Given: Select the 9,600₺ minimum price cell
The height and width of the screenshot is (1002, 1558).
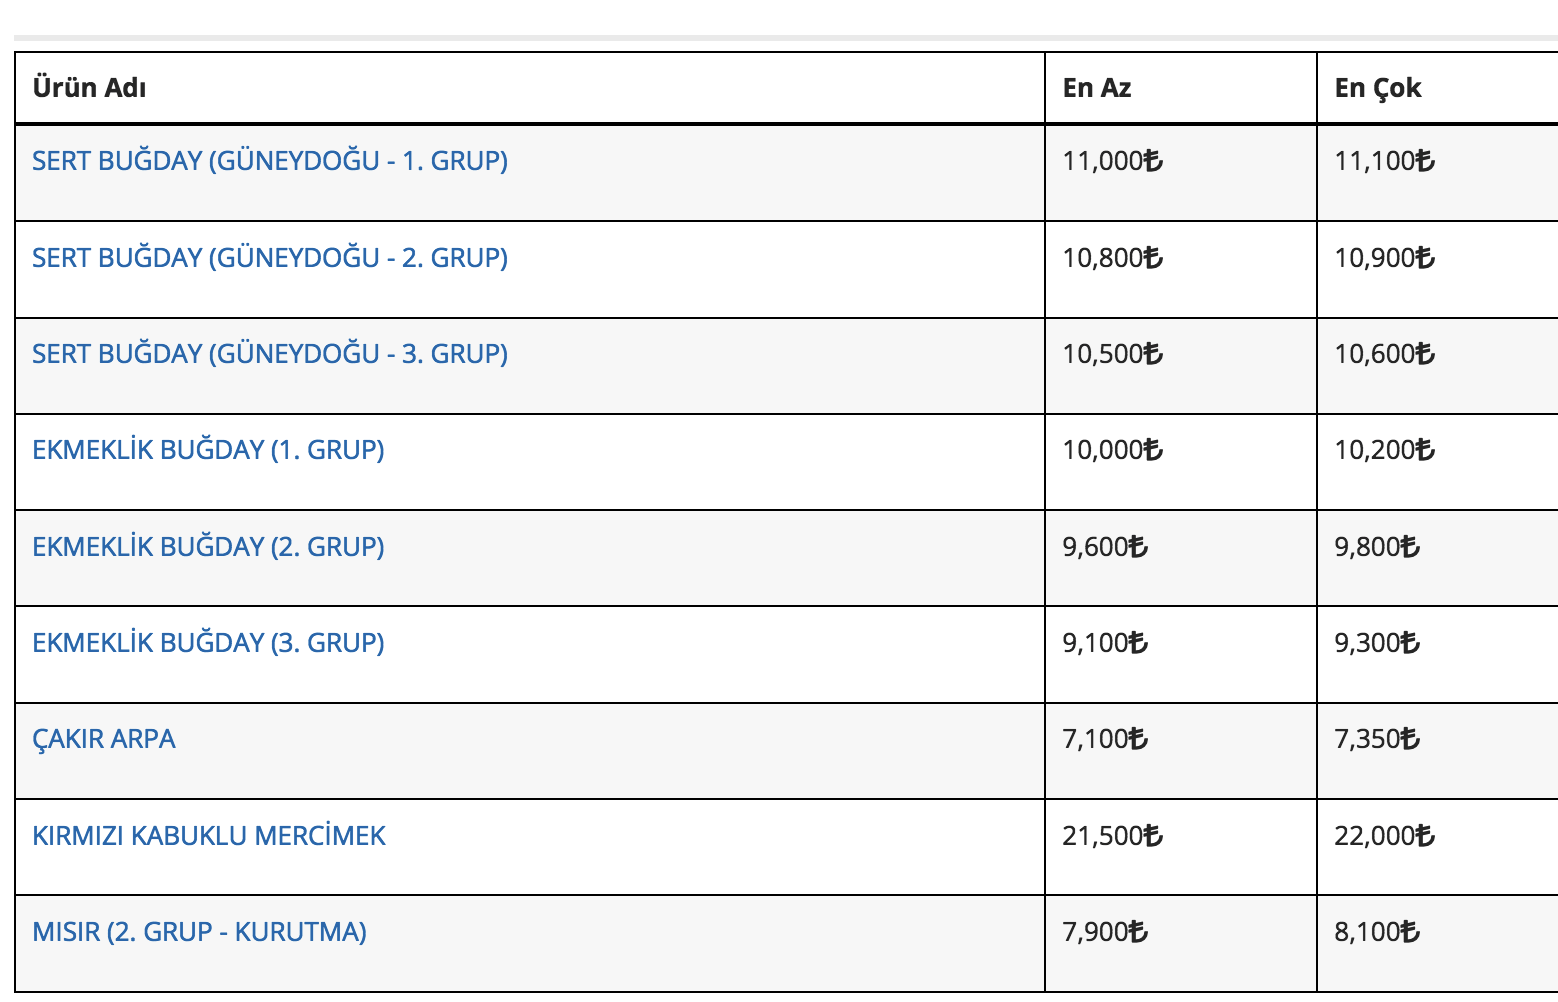Looking at the screenshot, I should point(1105,547).
